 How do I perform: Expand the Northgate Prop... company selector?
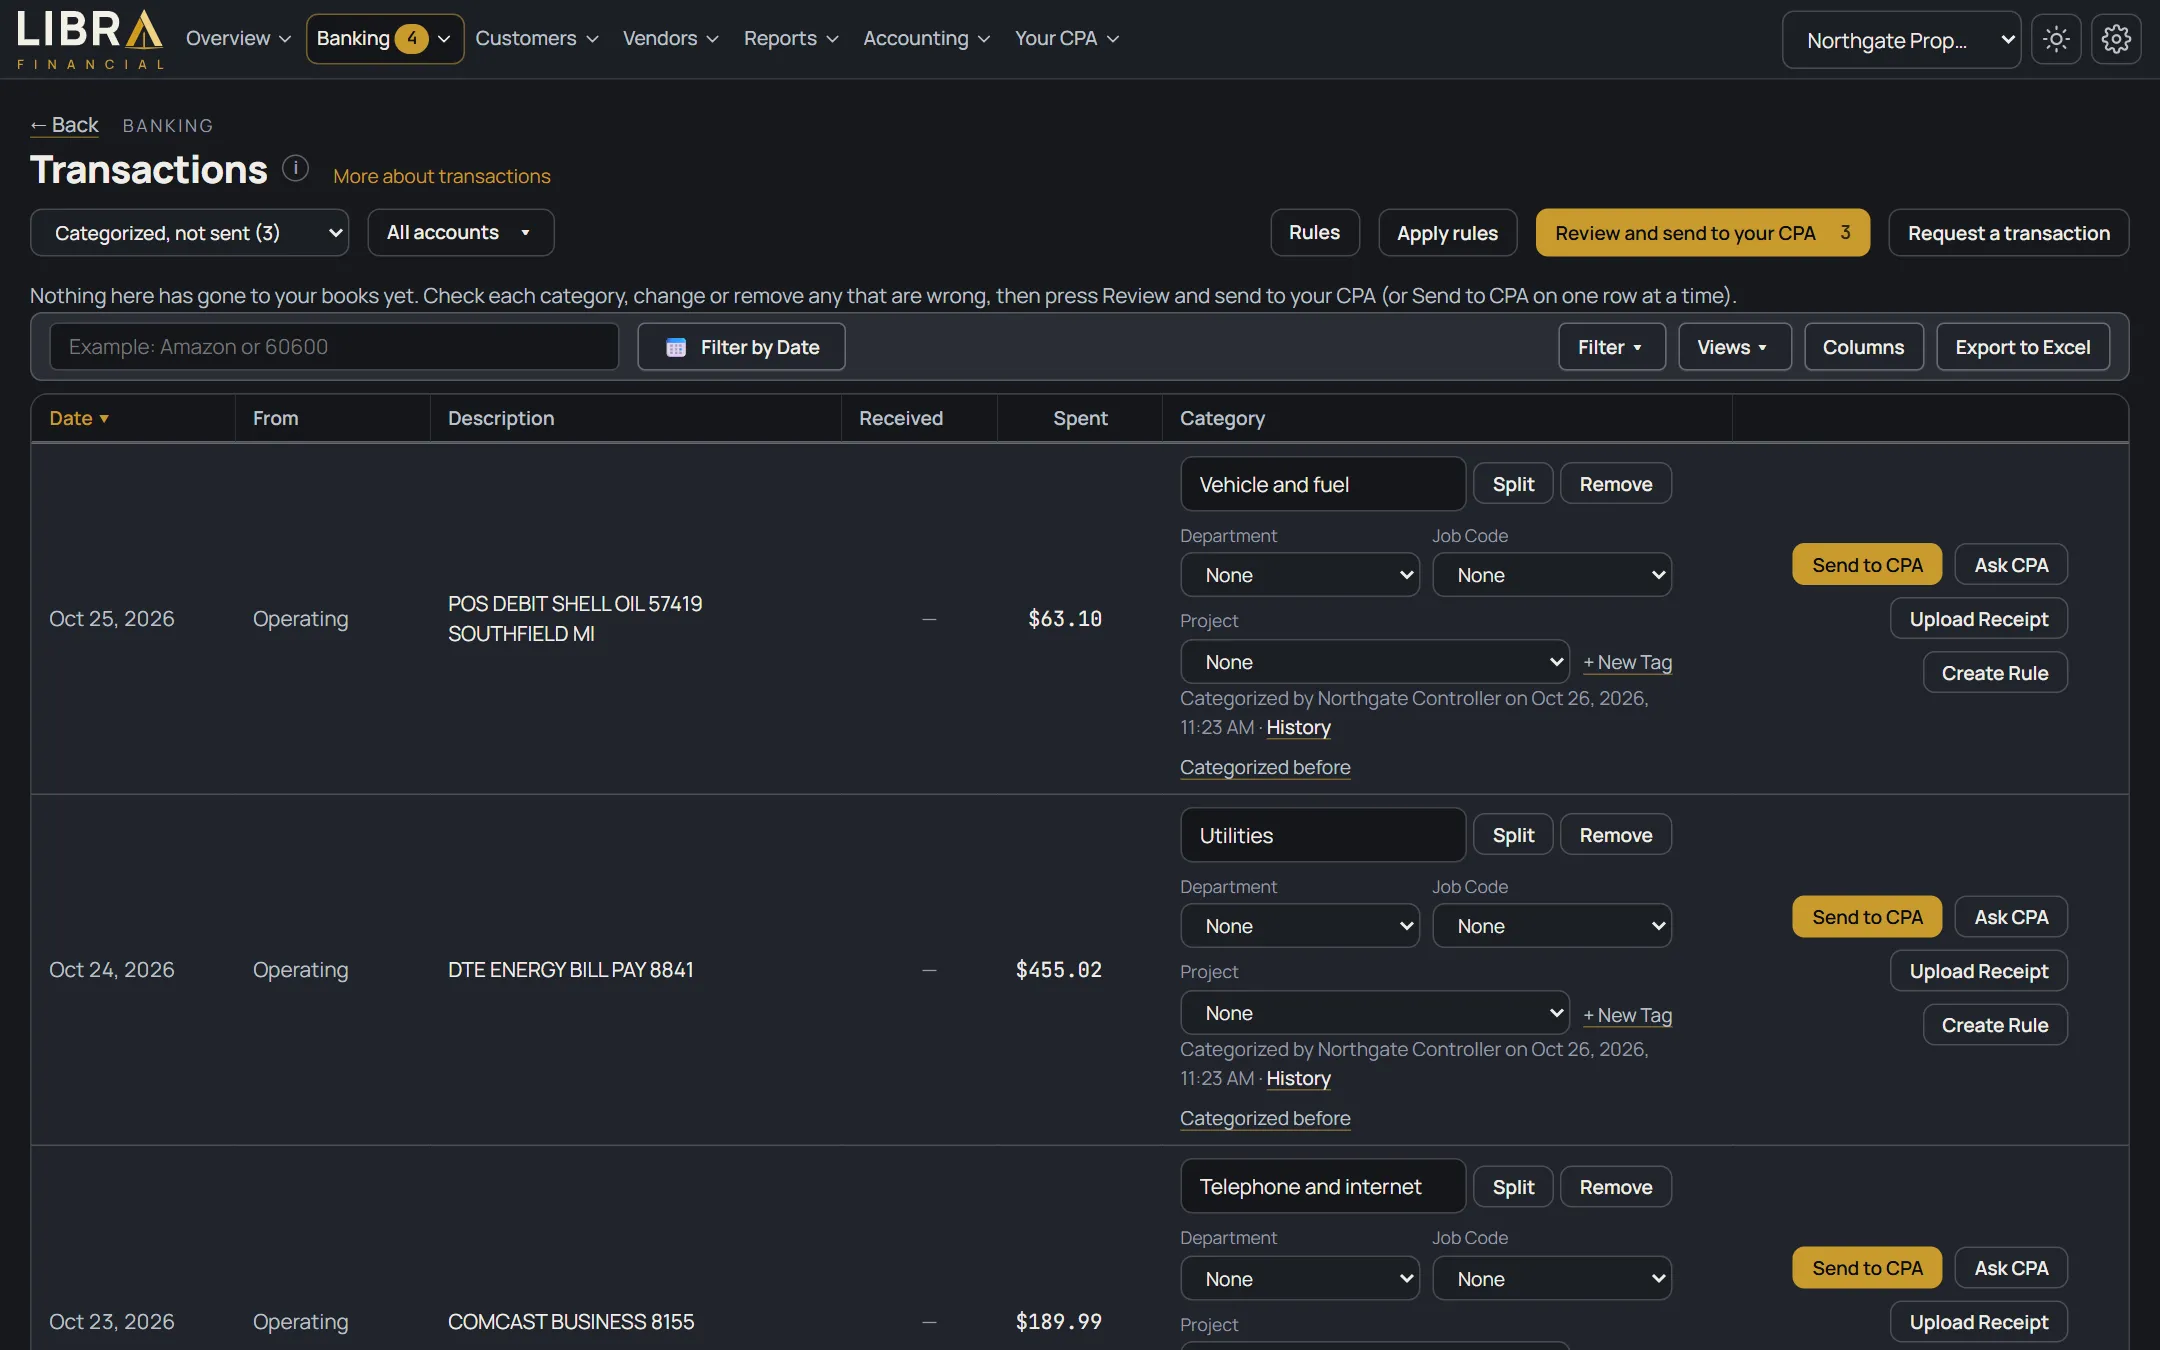point(1901,40)
